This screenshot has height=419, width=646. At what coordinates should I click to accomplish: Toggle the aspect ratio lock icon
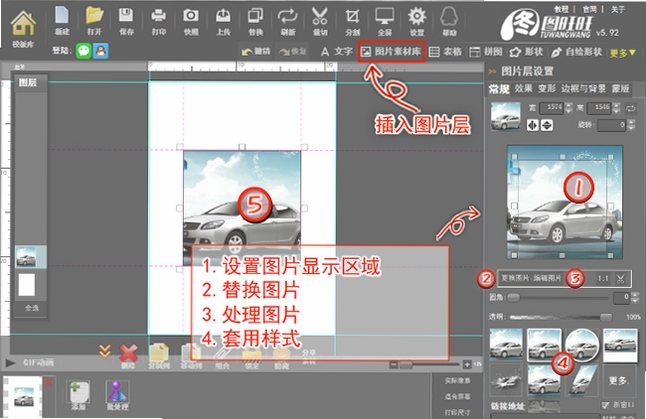point(630,108)
